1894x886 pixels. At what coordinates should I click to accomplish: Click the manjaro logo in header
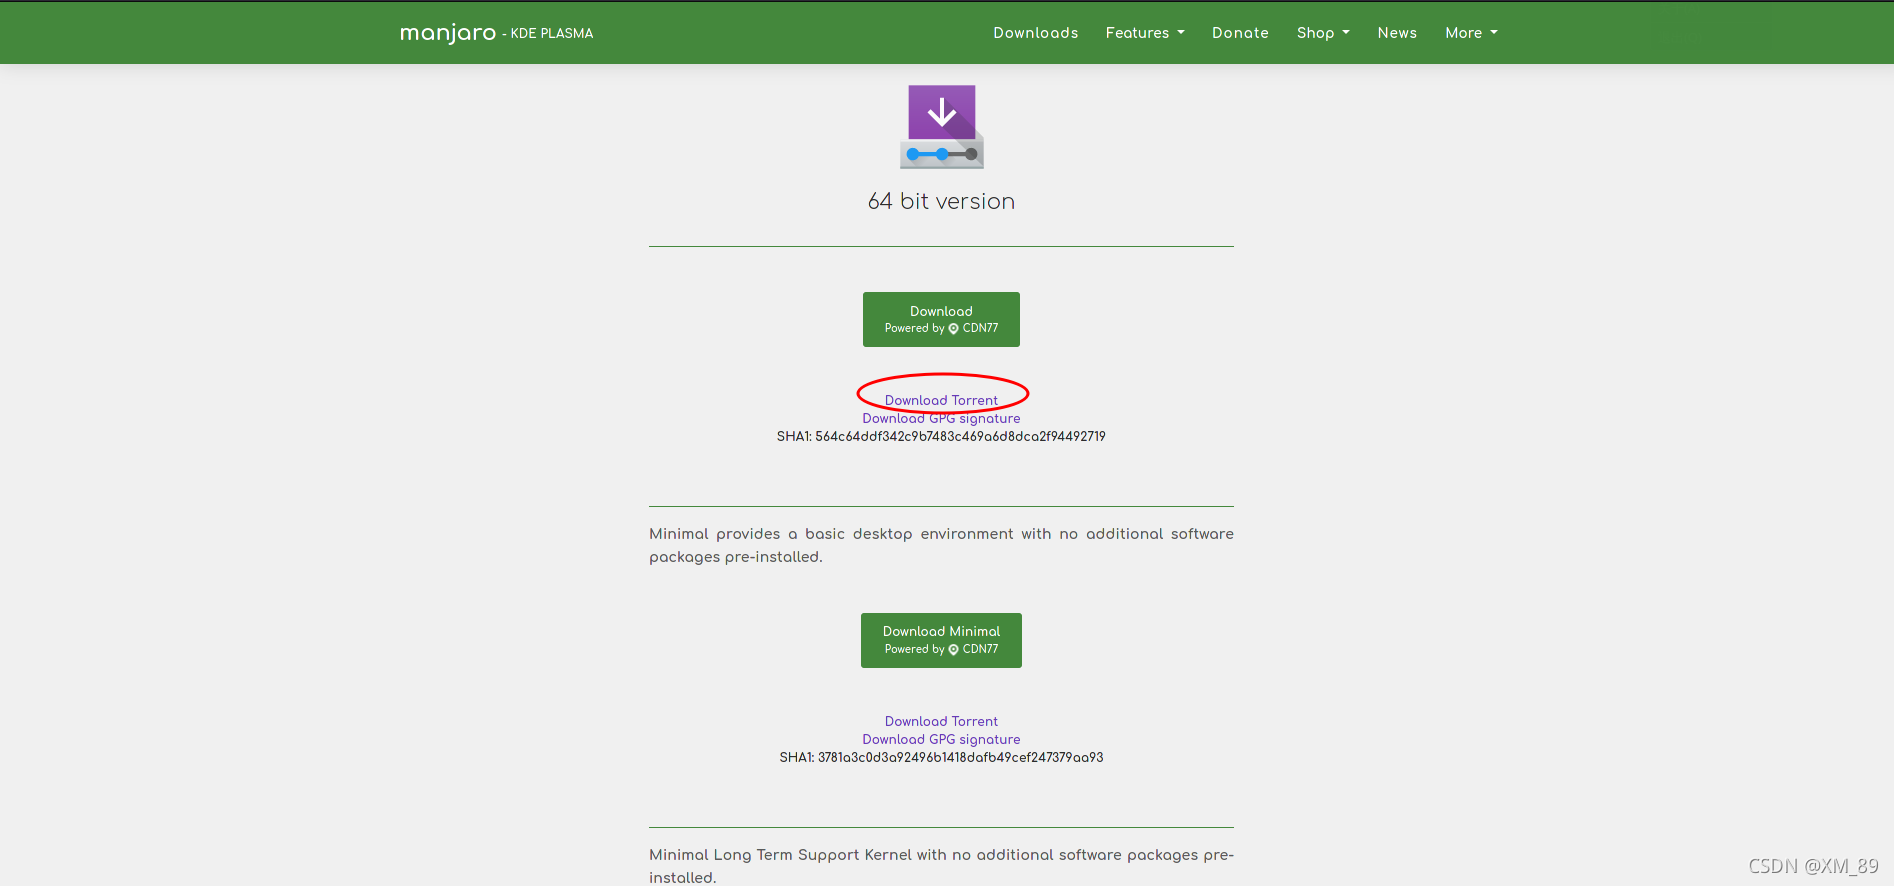[x=447, y=33]
